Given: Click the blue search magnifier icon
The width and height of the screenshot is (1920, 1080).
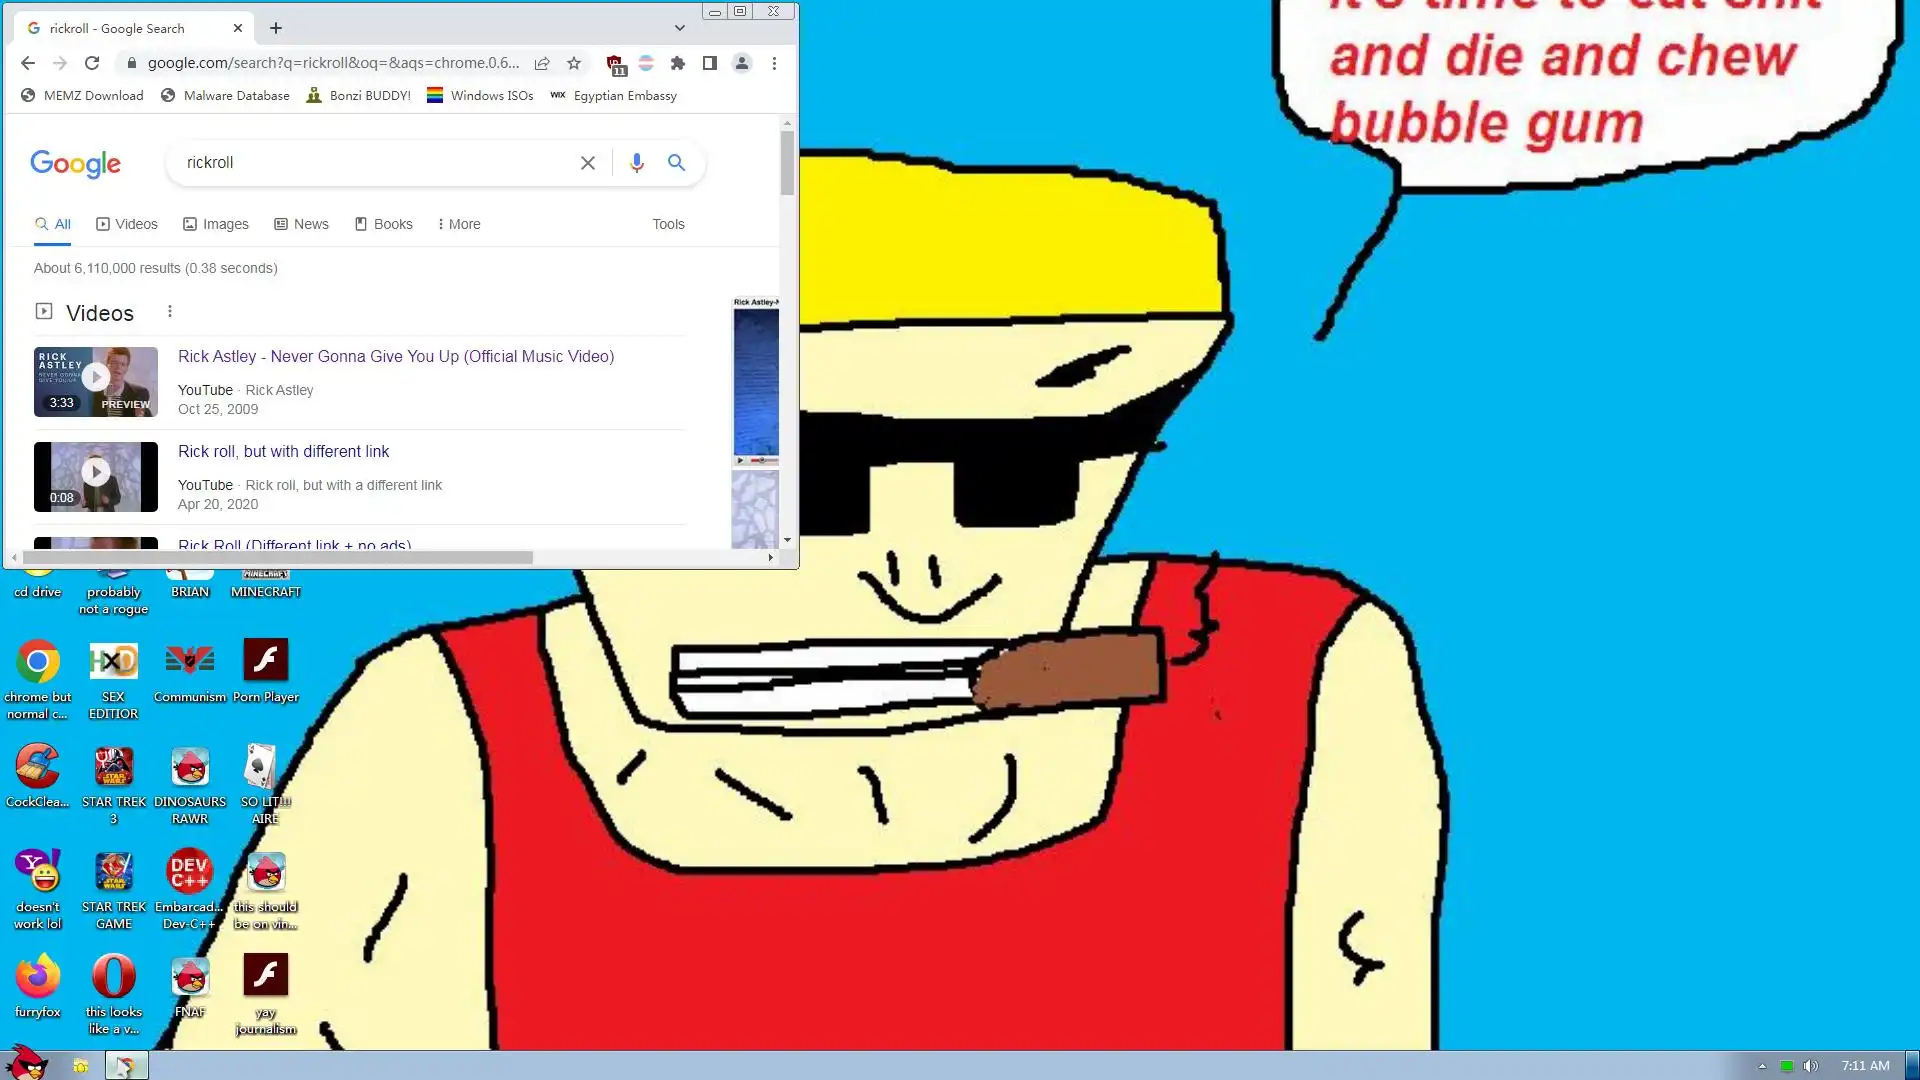Looking at the screenshot, I should 677,163.
